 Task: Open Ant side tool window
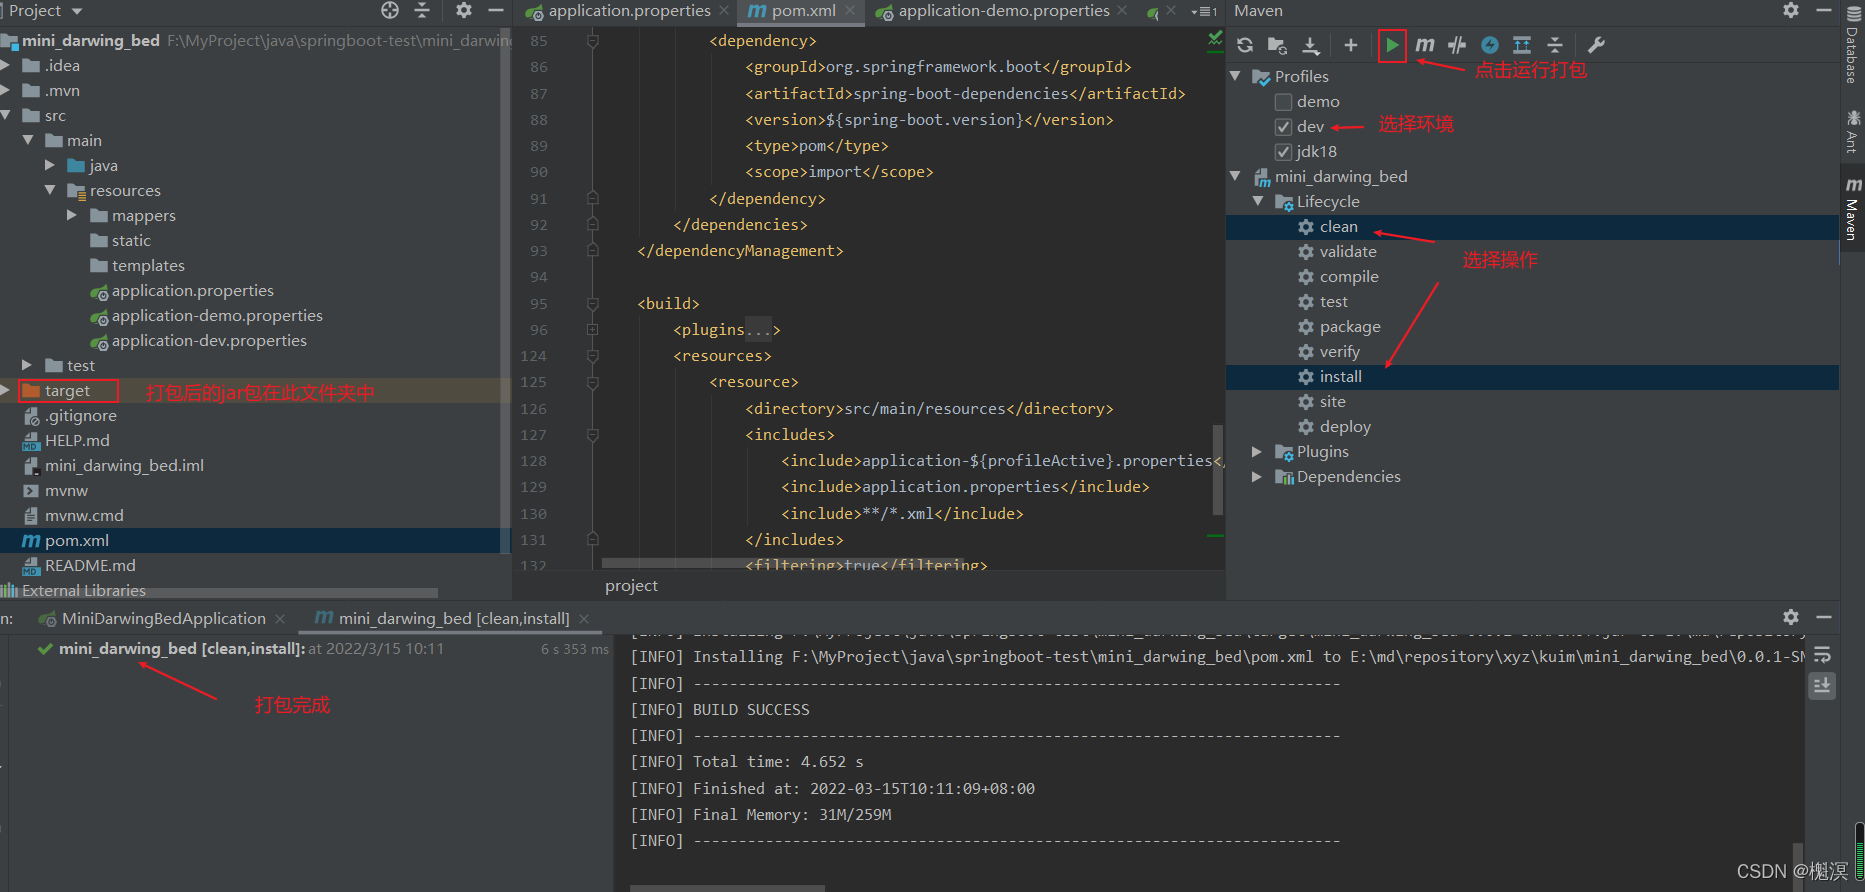tap(1853, 131)
